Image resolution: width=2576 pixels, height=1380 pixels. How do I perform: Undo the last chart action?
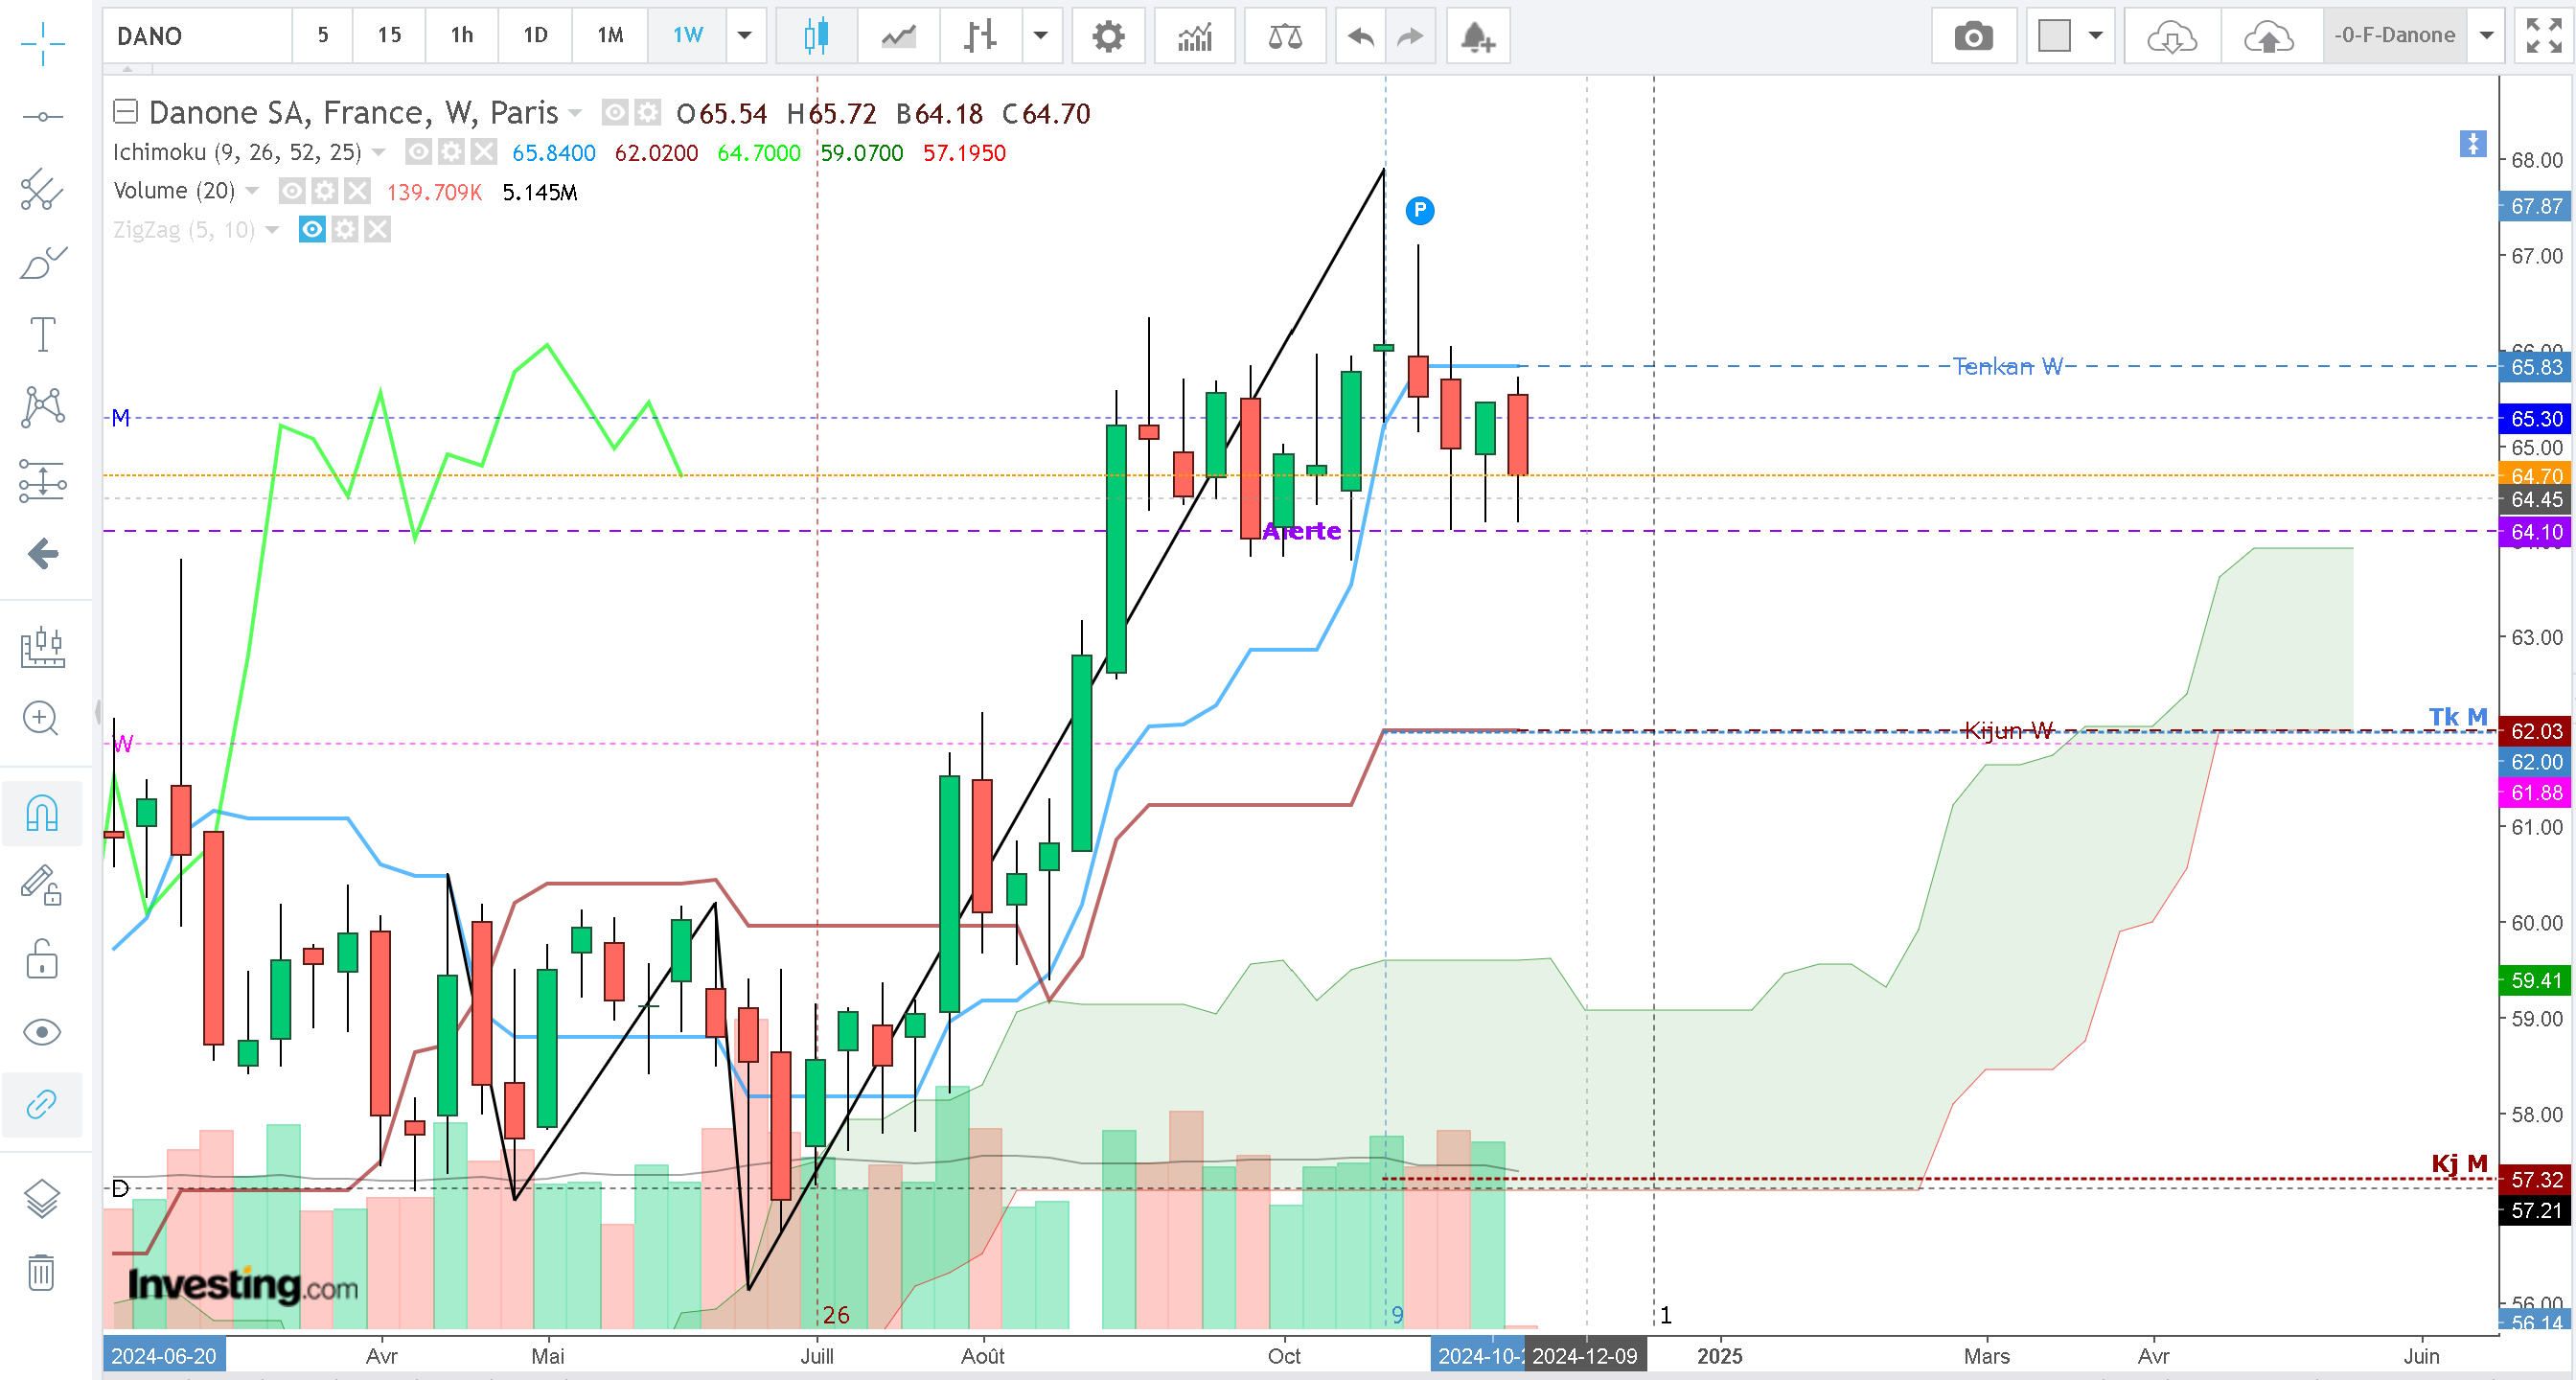(1360, 36)
